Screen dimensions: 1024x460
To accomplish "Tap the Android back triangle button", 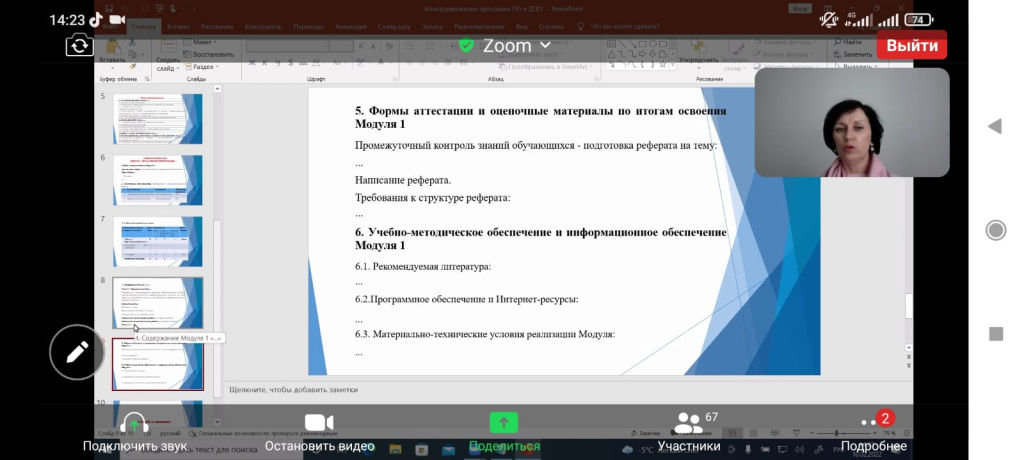I will pos(994,126).
